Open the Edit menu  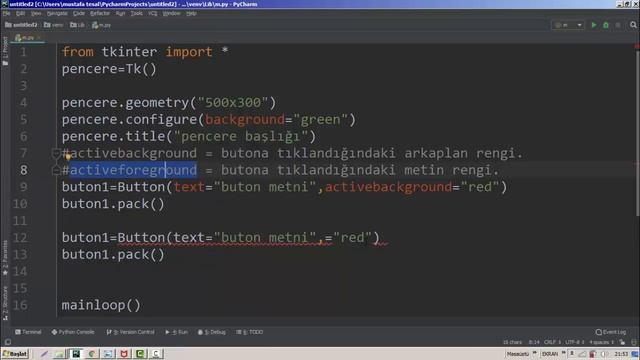pos(20,13)
